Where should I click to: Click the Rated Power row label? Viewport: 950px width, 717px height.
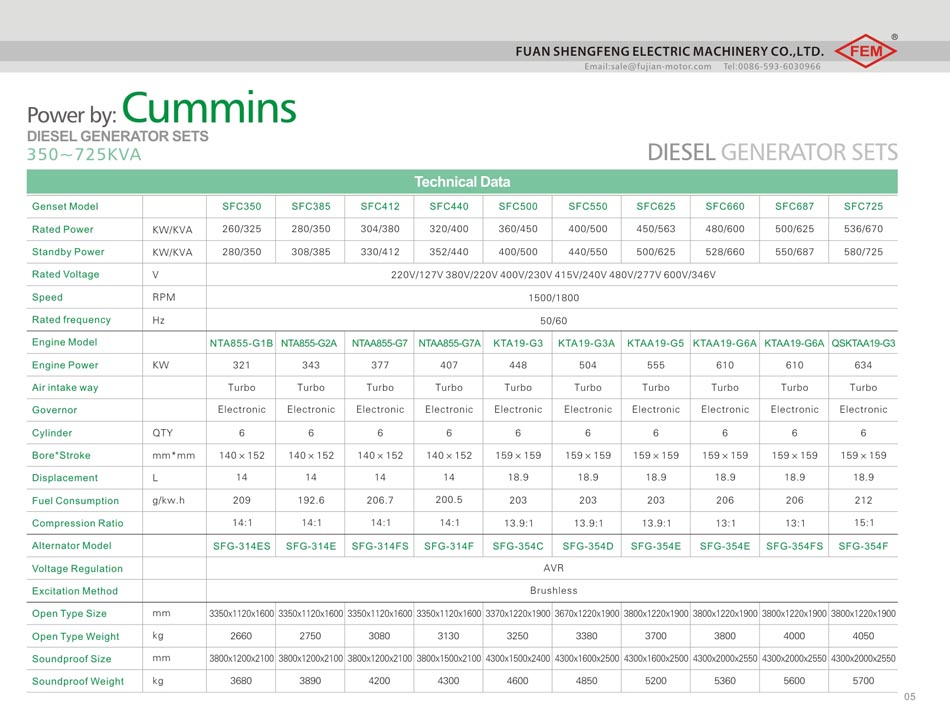point(62,229)
